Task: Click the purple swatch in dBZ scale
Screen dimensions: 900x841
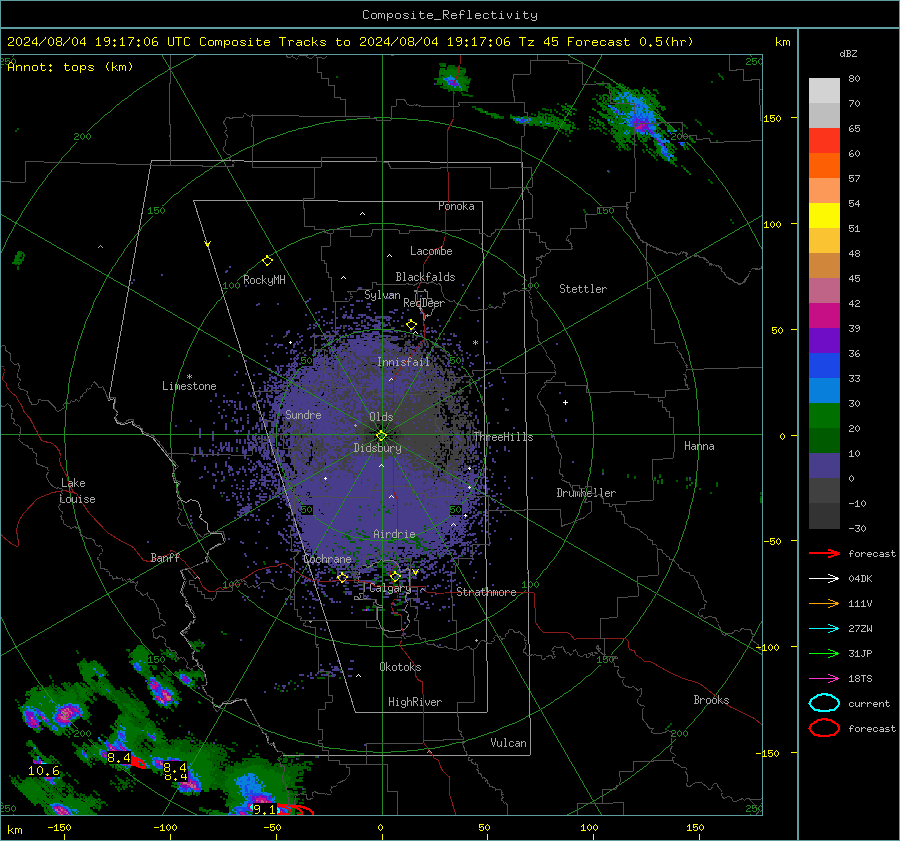Action: point(824,340)
